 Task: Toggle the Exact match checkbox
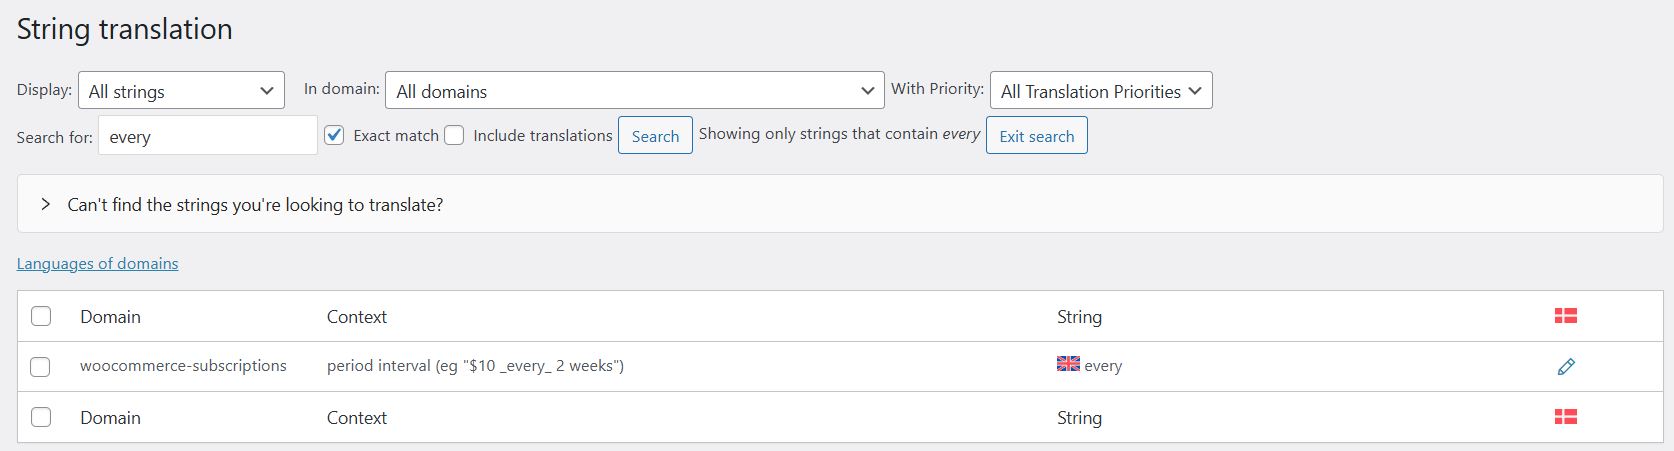tap(335, 135)
